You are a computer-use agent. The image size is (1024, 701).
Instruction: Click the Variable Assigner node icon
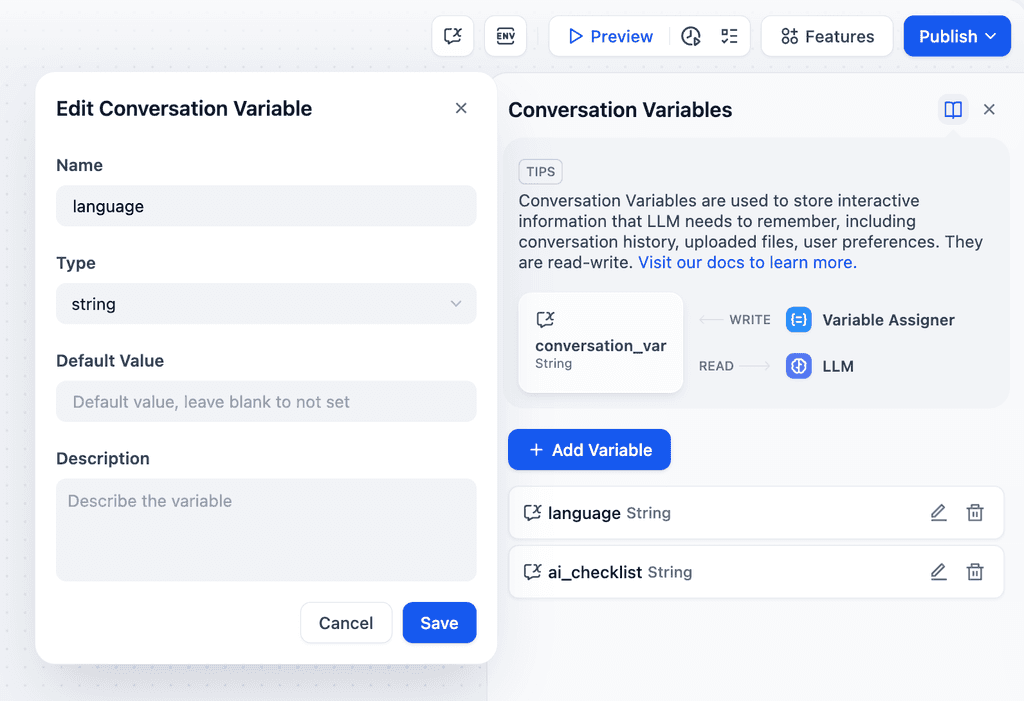tap(799, 319)
